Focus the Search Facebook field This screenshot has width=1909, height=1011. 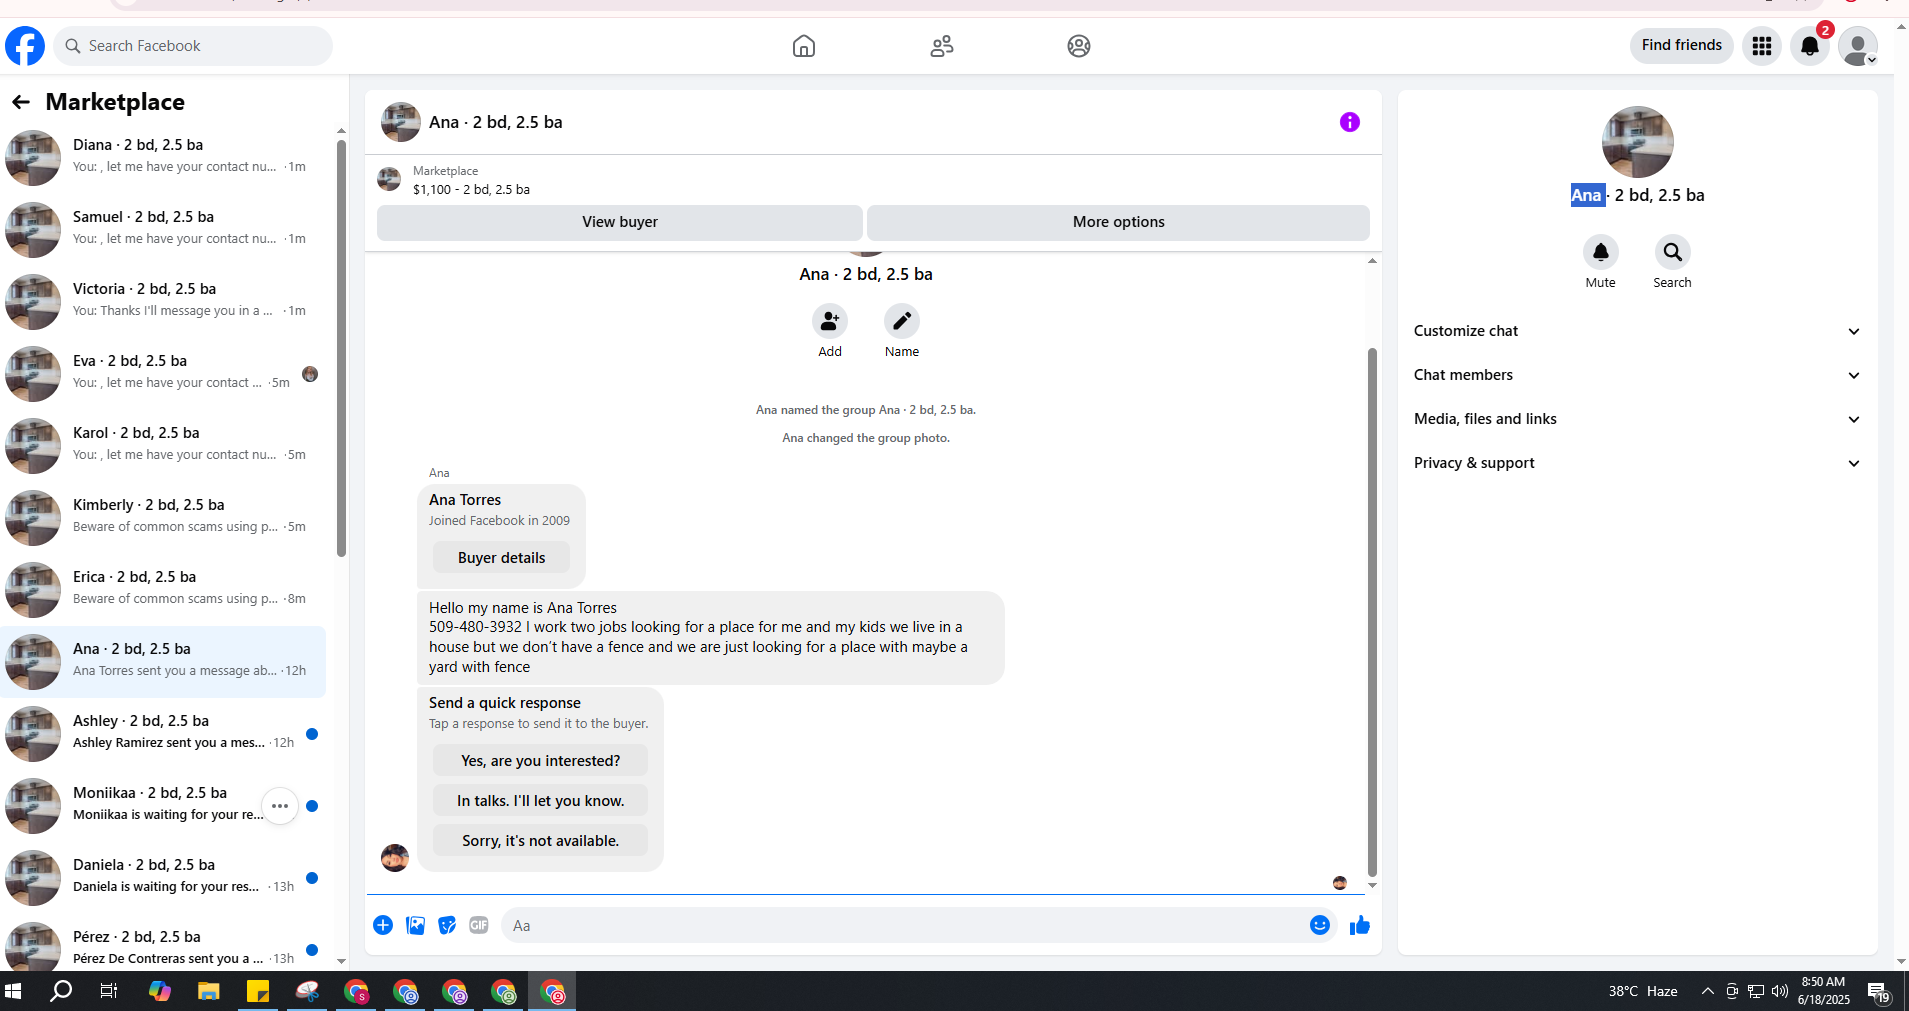[193, 46]
